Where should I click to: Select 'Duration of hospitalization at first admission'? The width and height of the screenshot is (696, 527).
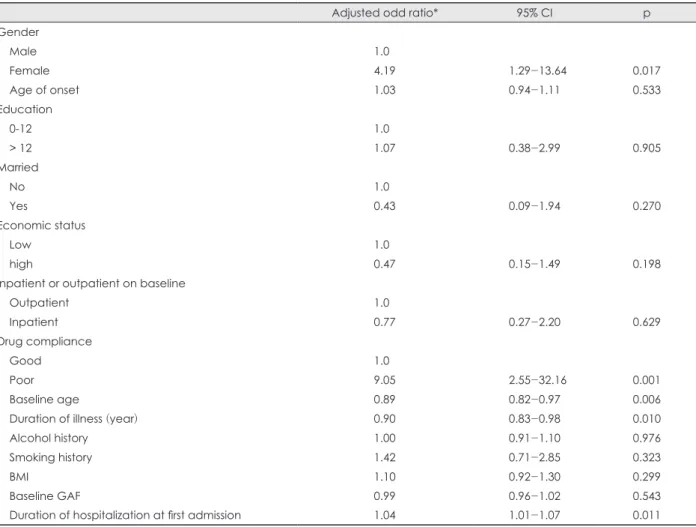pyautogui.click(x=125, y=515)
